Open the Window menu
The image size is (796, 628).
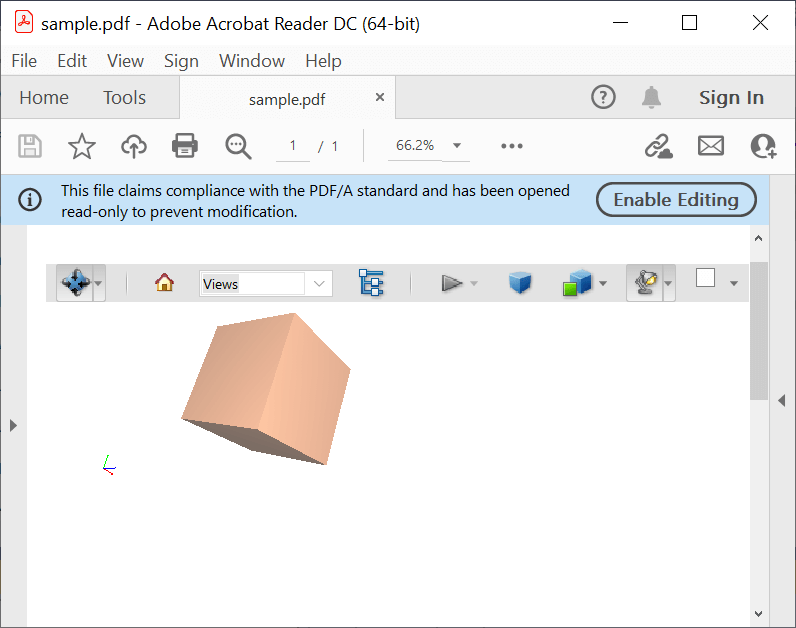tap(252, 61)
